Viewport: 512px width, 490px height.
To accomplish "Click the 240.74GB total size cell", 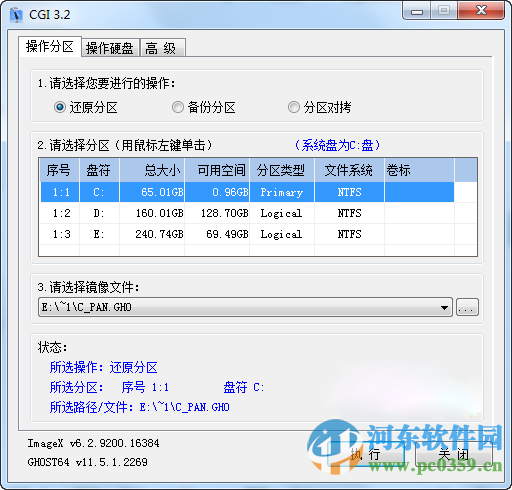I will [152, 234].
